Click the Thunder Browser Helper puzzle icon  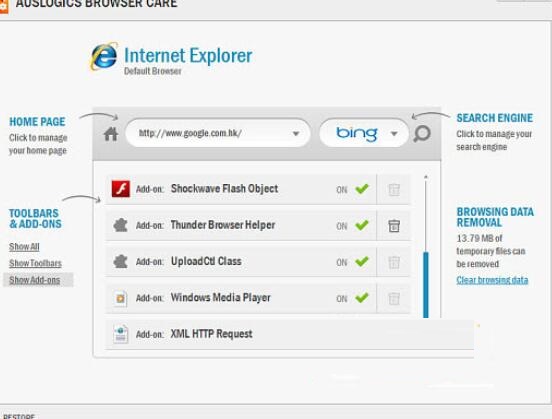pos(120,225)
